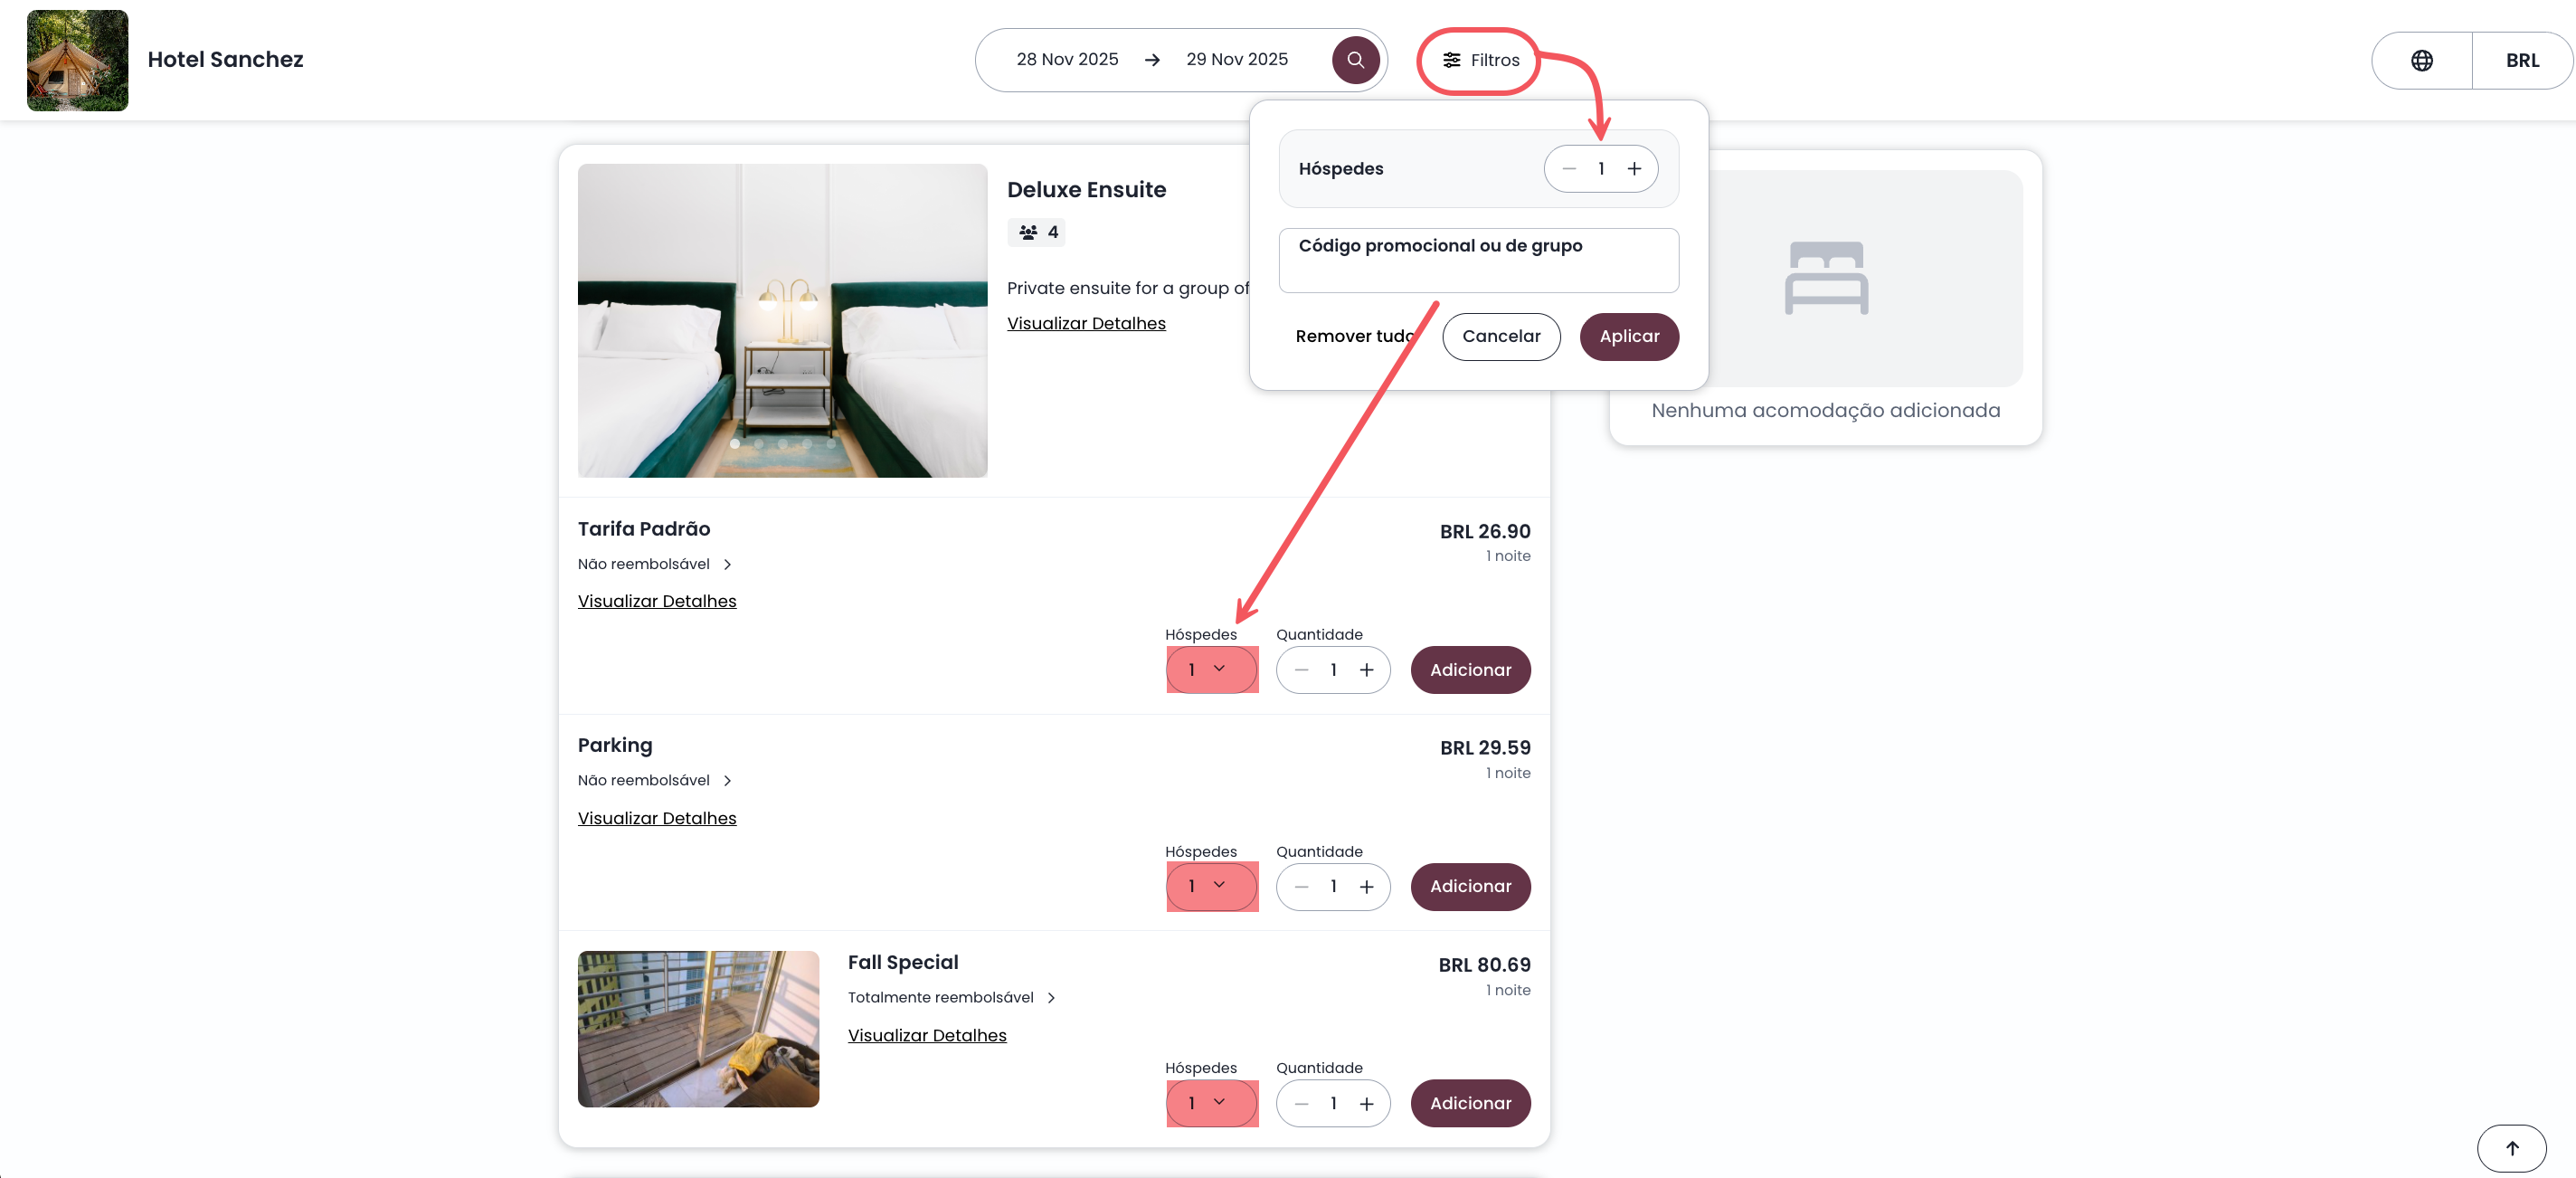The height and width of the screenshot is (1178, 2576).
Task: Click the Fall Special balcony thumbnail
Action: click(x=698, y=1029)
